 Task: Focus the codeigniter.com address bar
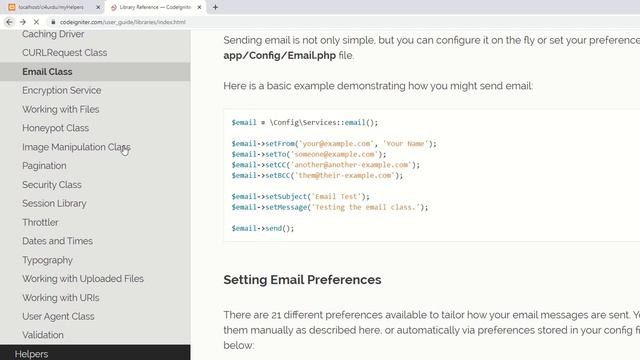click(122, 22)
